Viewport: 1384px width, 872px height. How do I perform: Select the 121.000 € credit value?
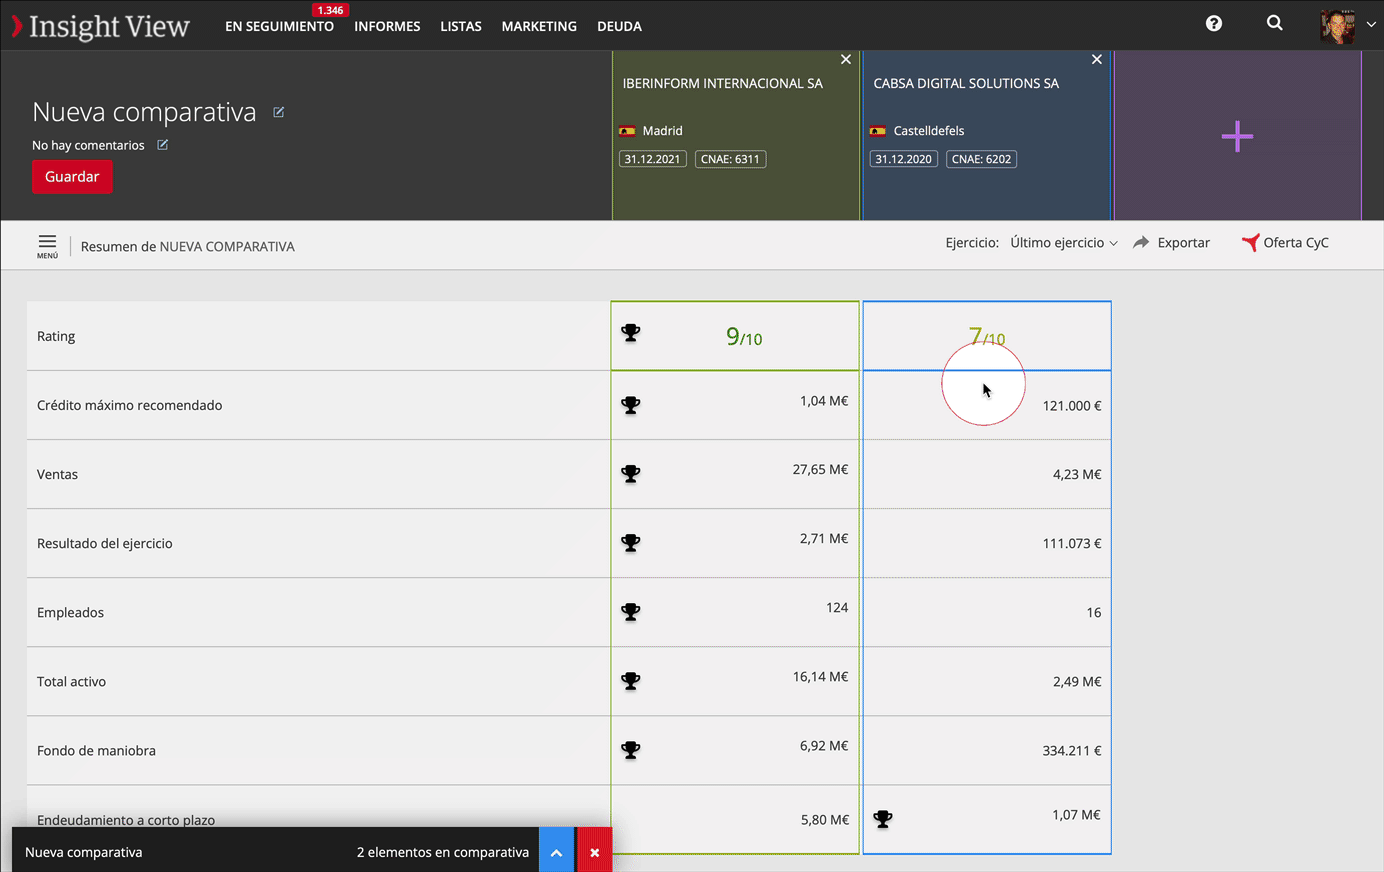1072,406
